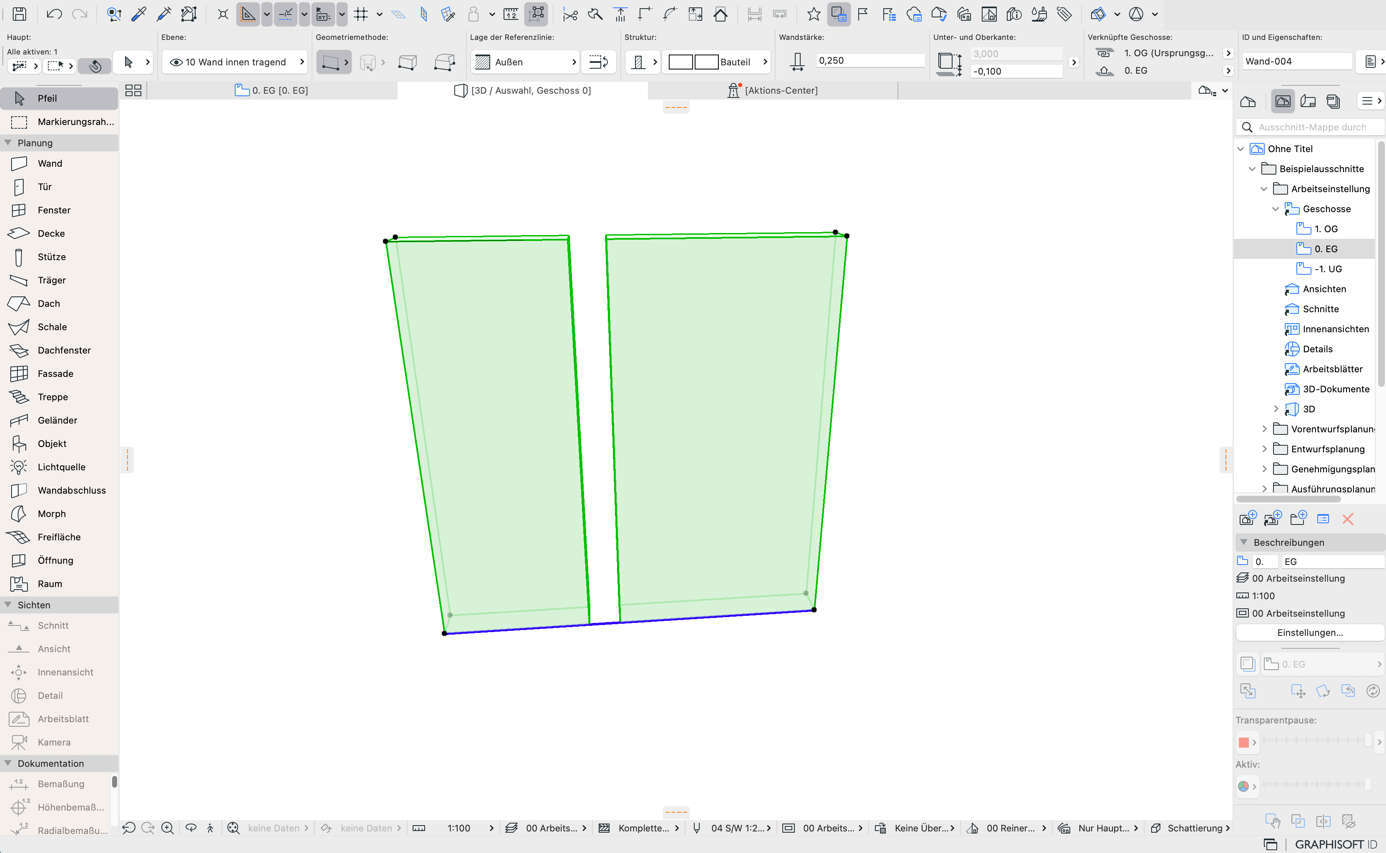Toggle Ebene visibility eye for wall layer

pyautogui.click(x=176, y=62)
